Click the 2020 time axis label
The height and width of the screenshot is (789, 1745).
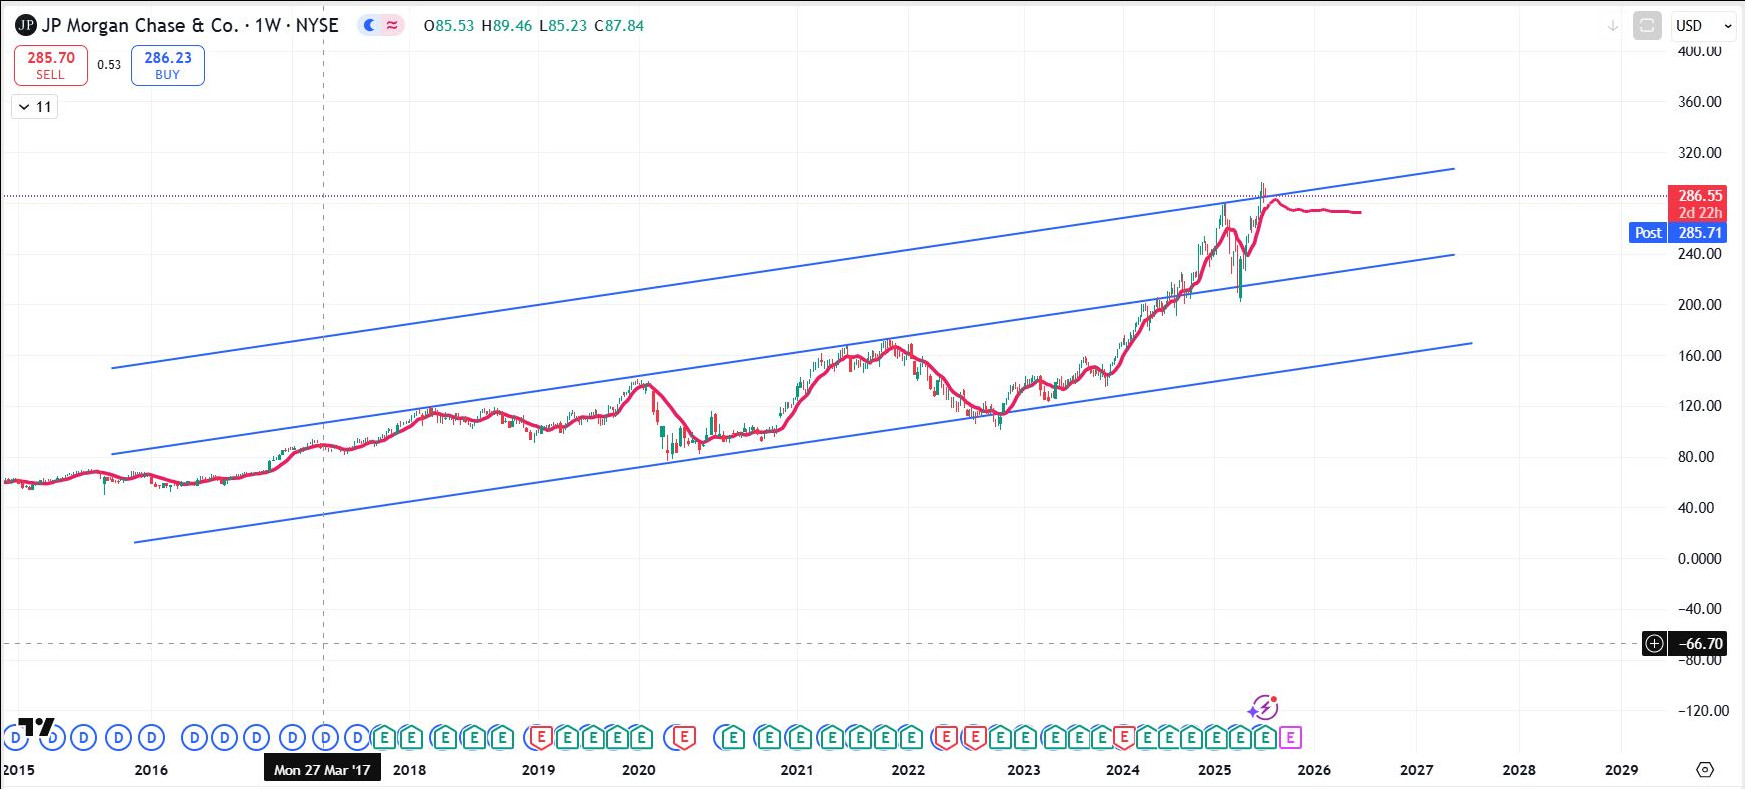click(x=638, y=770)
